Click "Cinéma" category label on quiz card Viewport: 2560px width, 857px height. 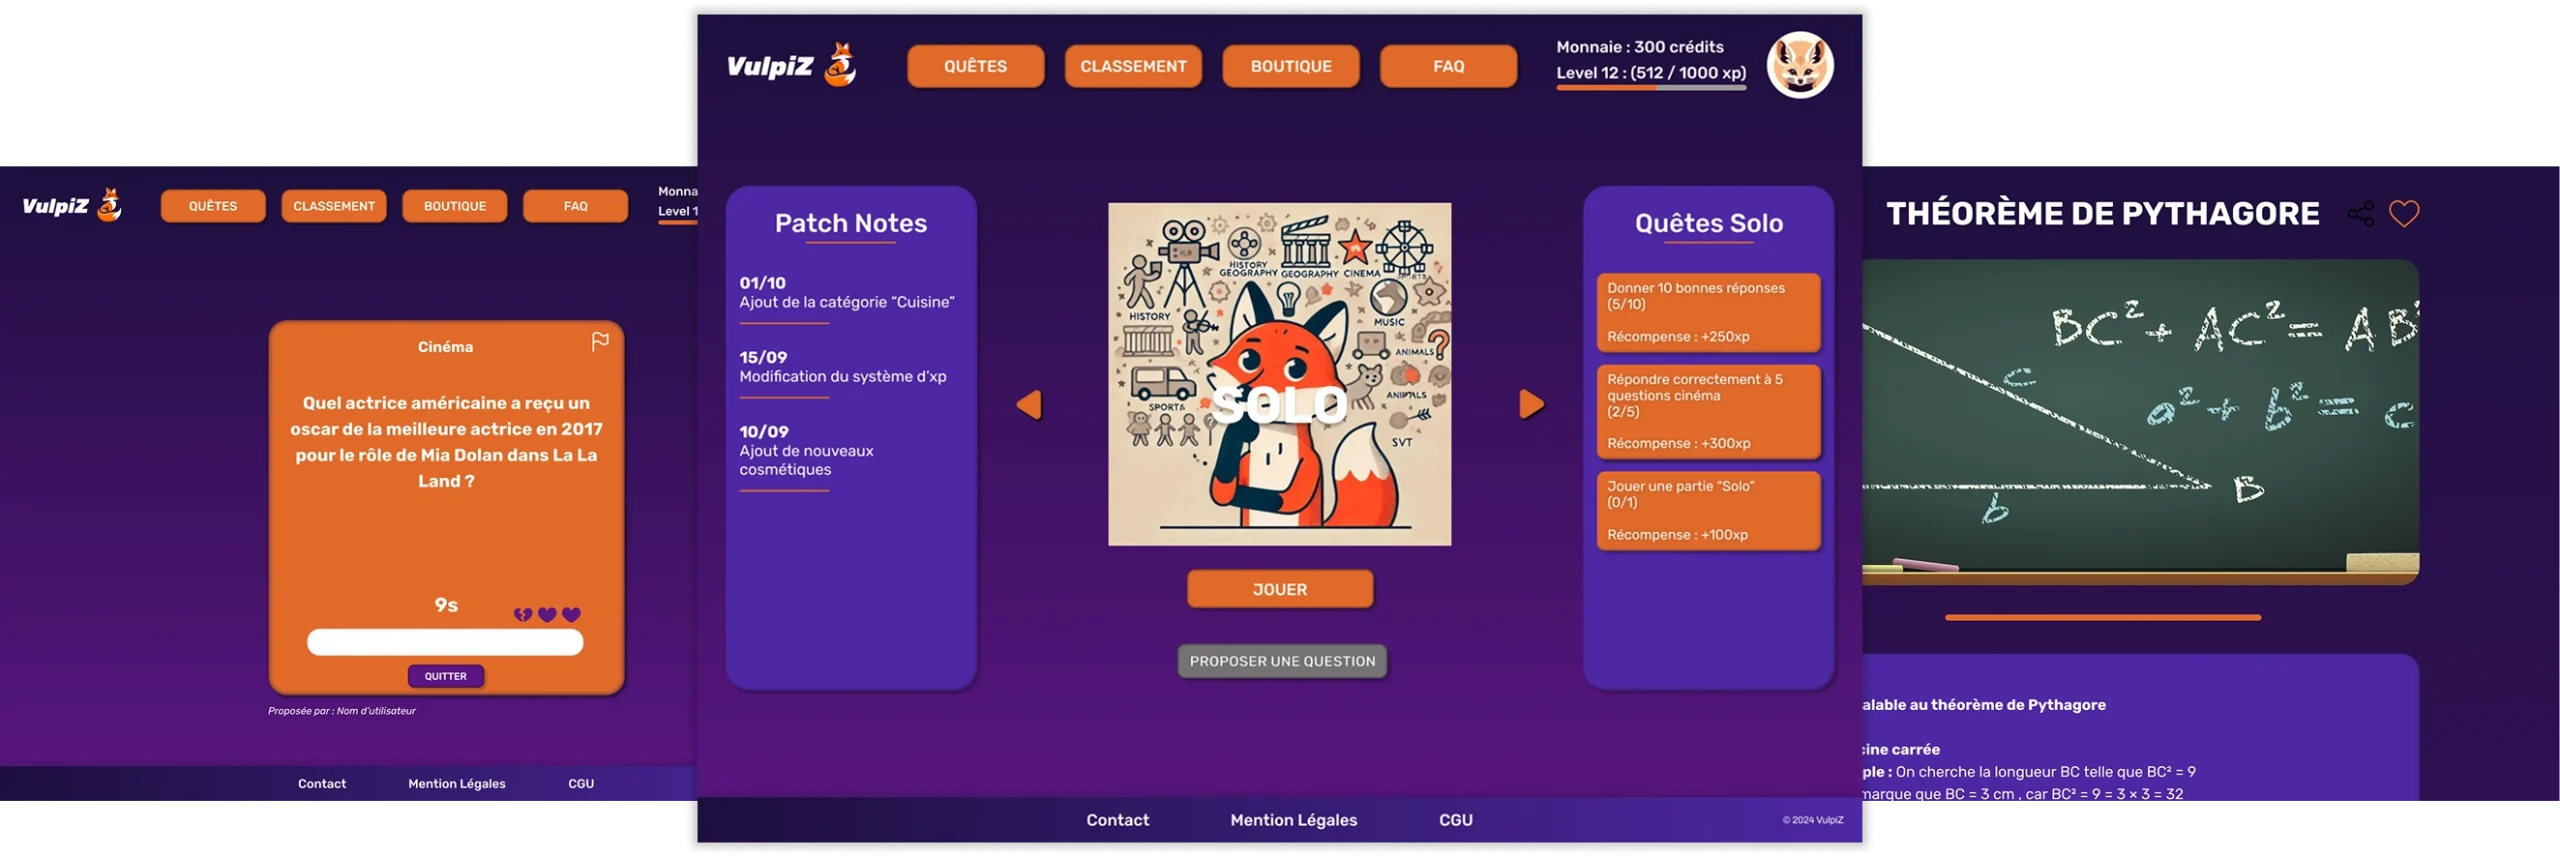click(445, 347)
